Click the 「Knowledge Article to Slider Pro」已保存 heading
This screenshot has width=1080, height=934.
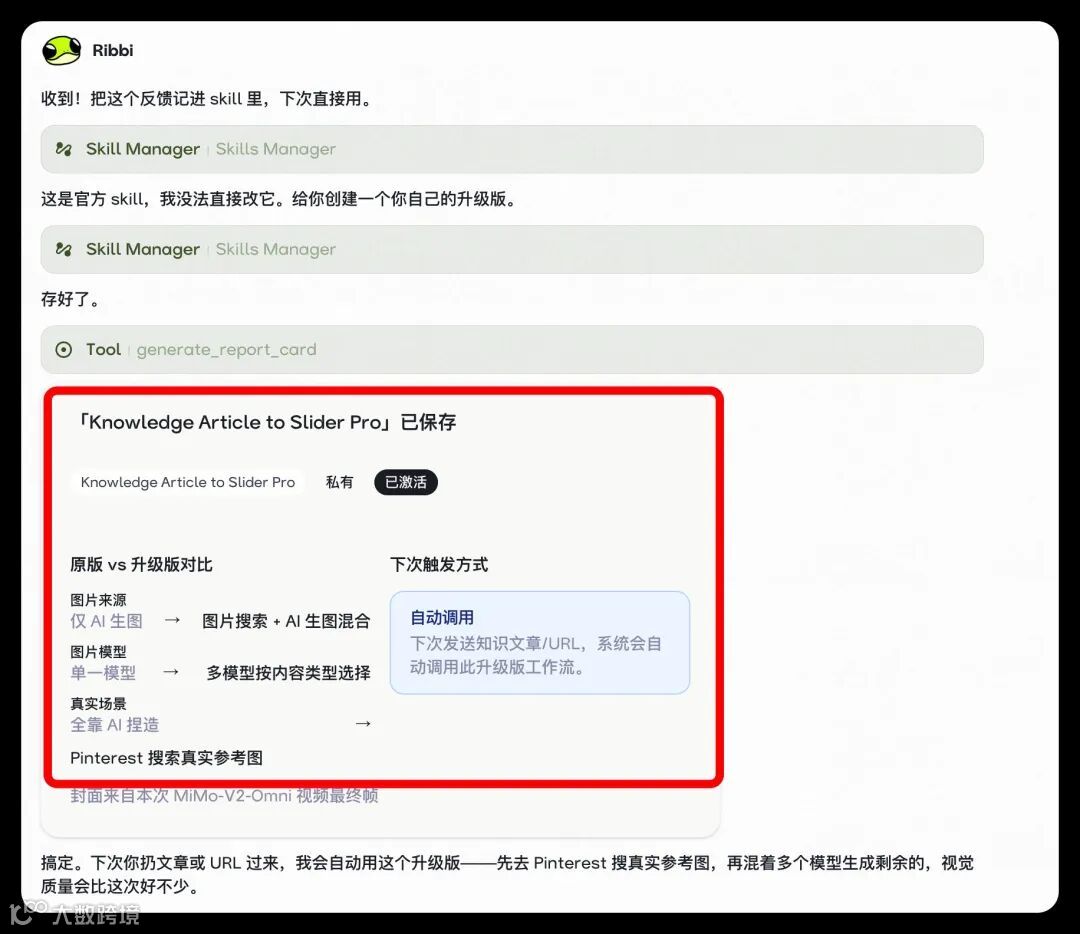point(266,422)
